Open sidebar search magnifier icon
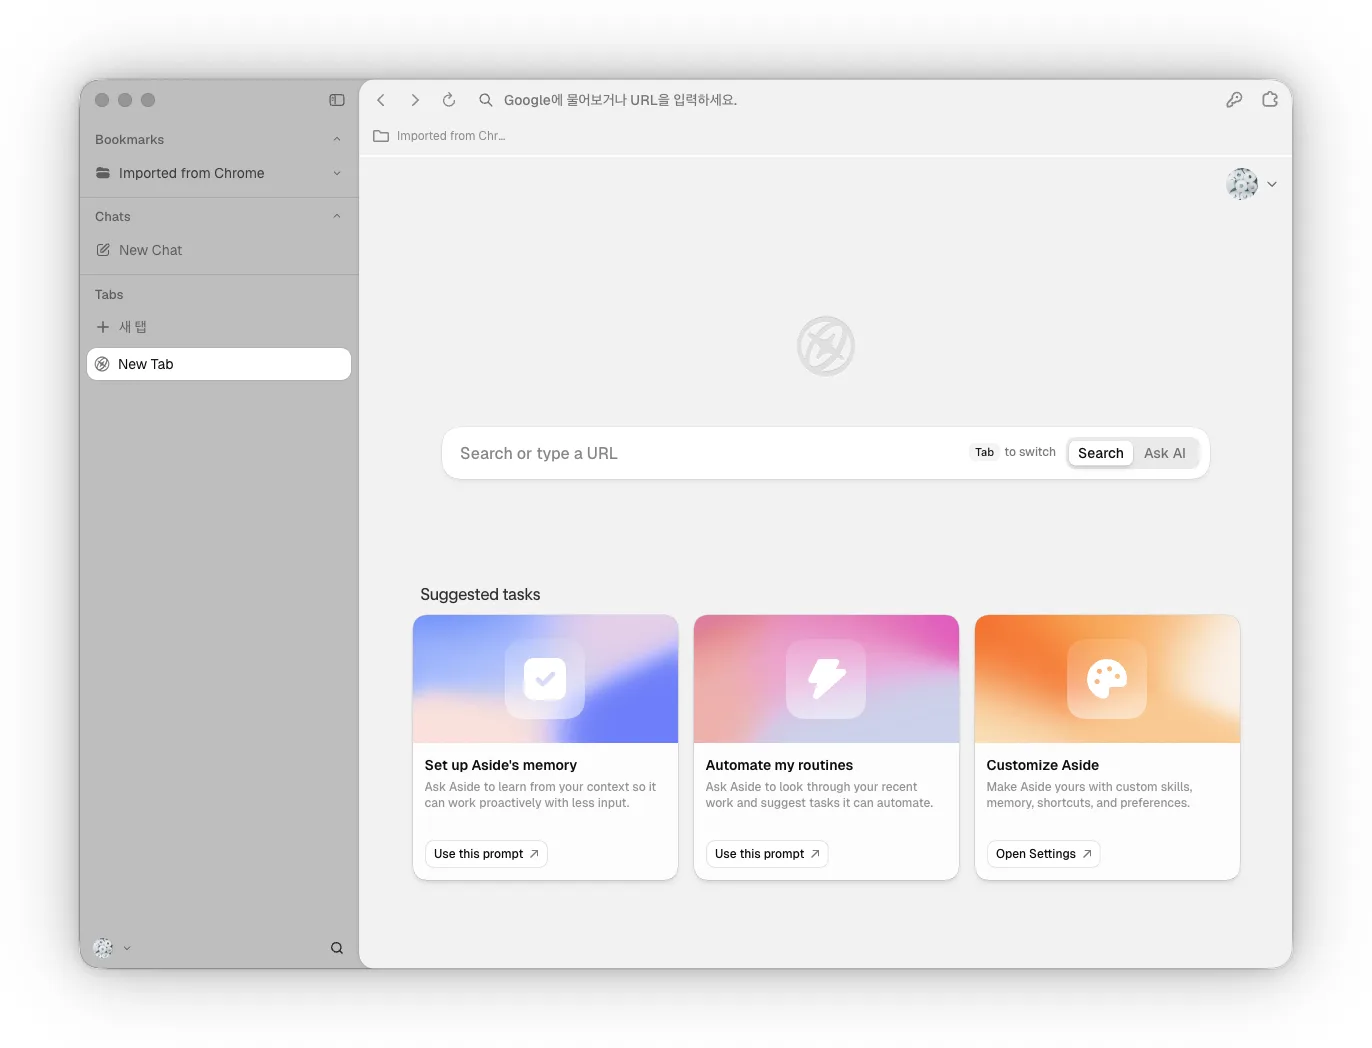 tap(337, 948)
